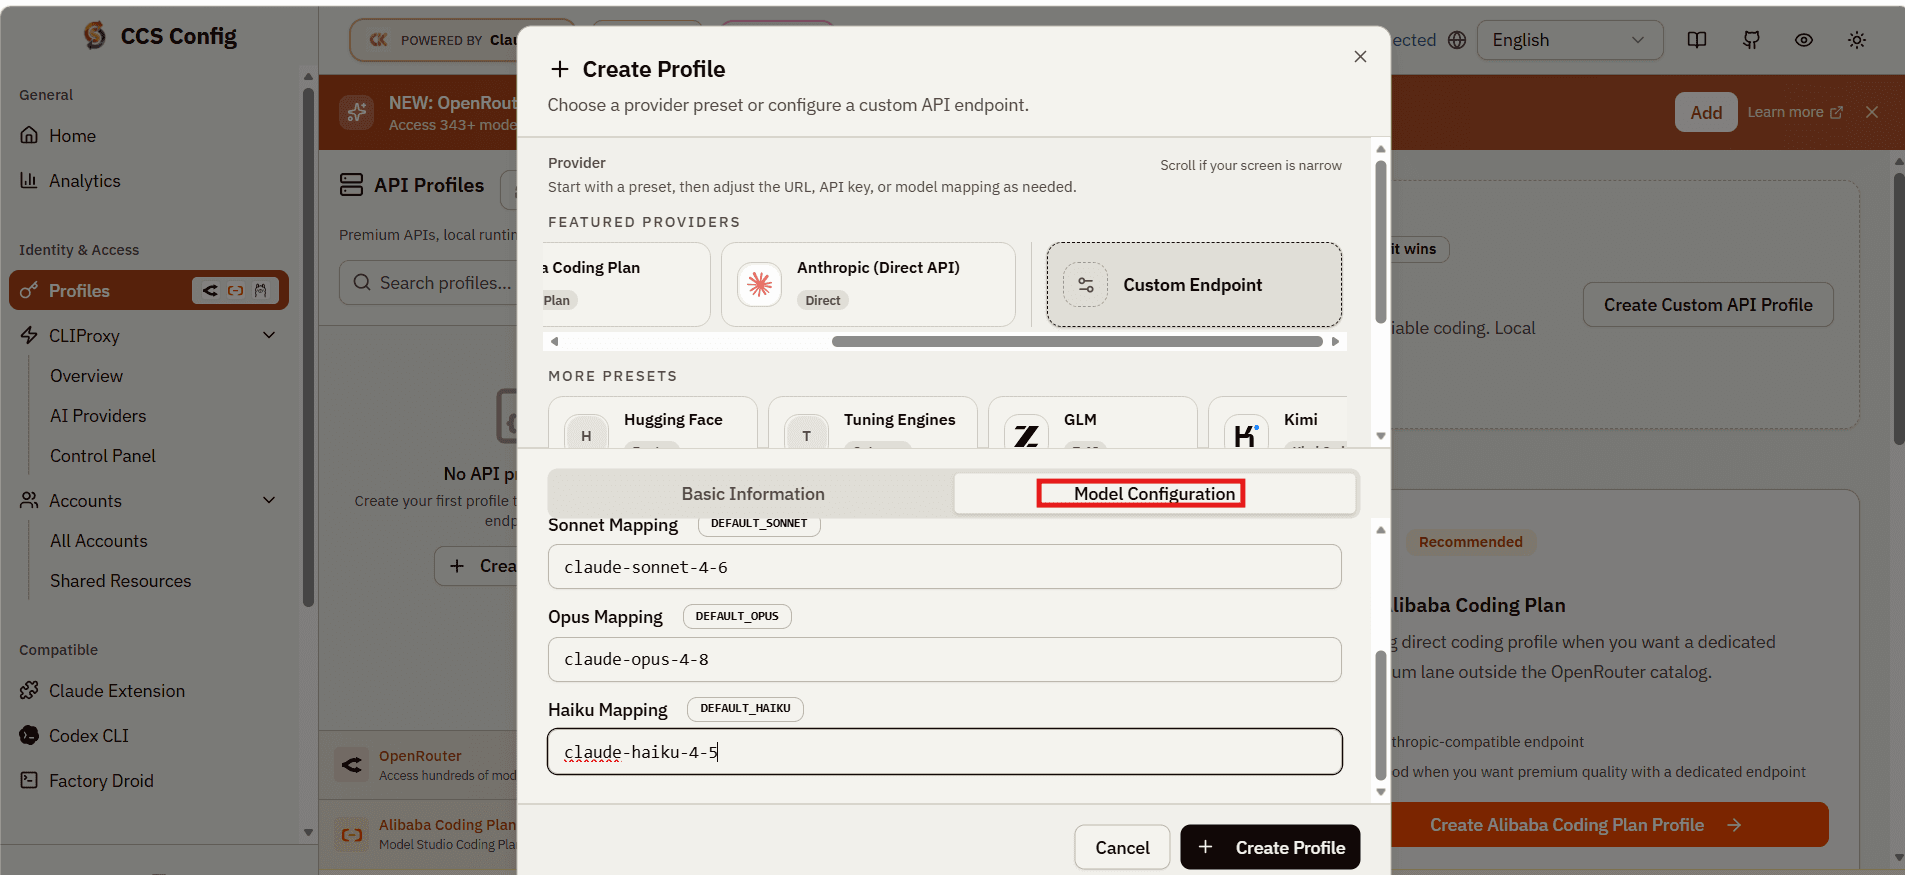Open the English language dropdown
Image resolution: width=1905 pixels, height=875 pixels.
click(x=1569, y=40)
